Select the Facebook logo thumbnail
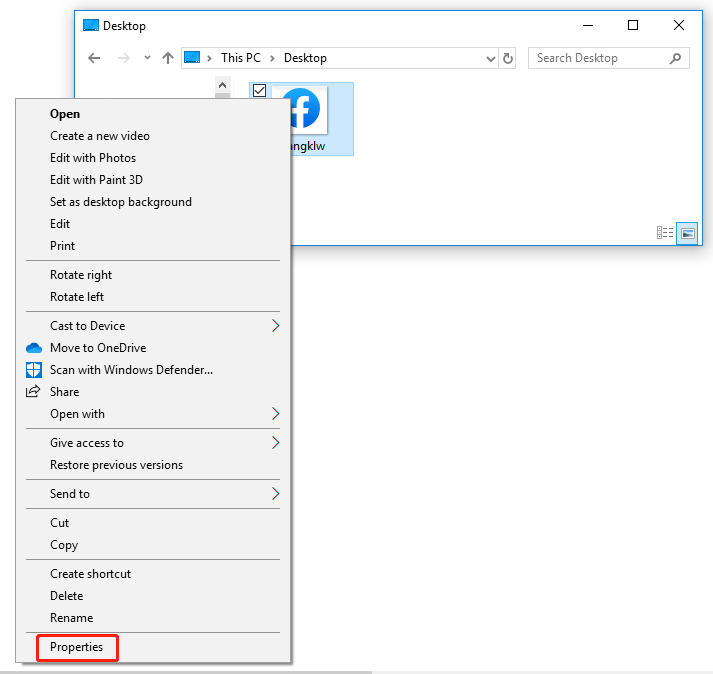Screen dimensions: 713x674 coord(304,109)
